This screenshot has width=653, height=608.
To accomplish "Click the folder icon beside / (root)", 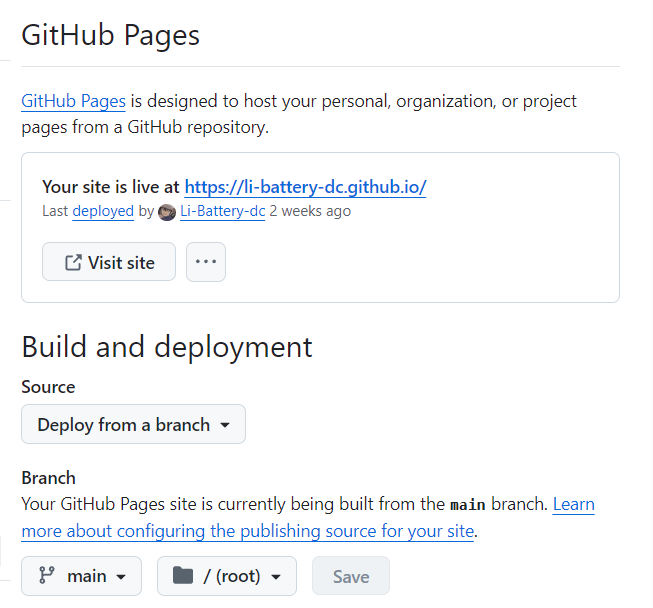I will (182, 576).
